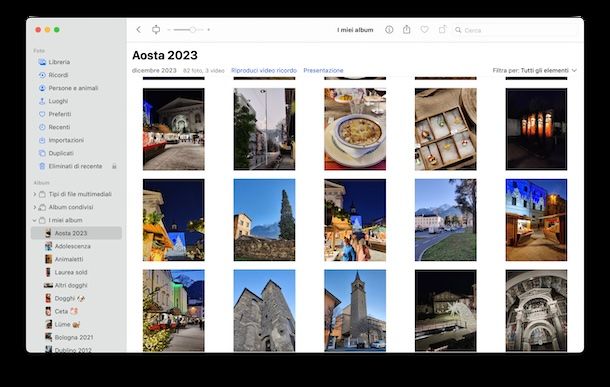Collapse I miei album folder

tap(35, 220)
